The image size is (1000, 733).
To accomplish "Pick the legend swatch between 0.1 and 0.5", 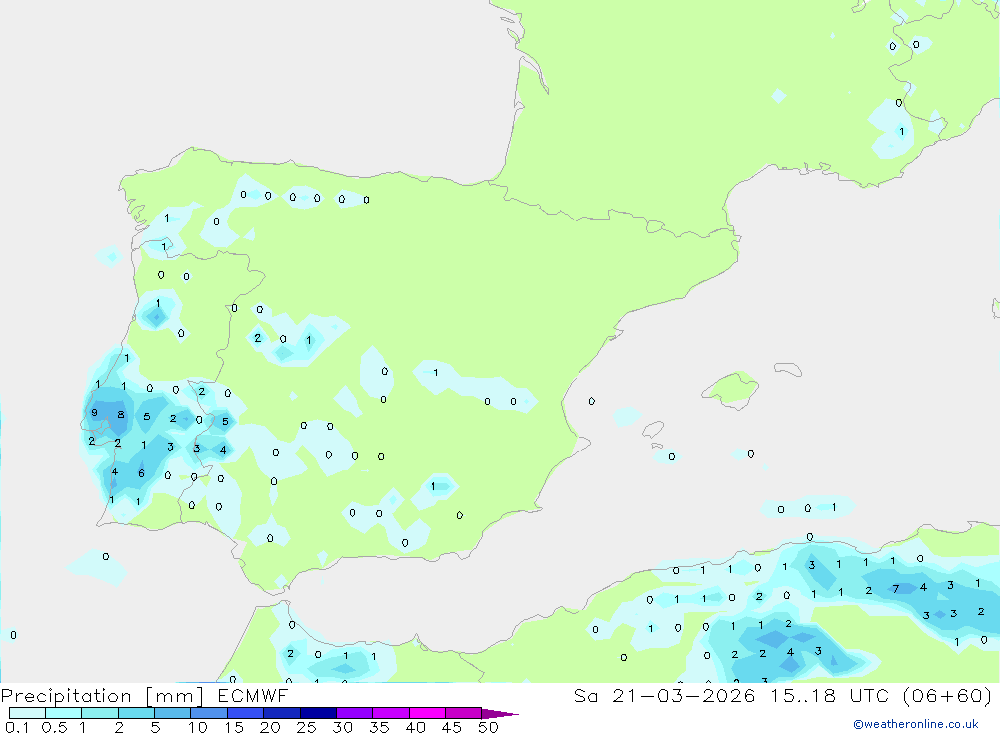I will click(x=27, y=713).
